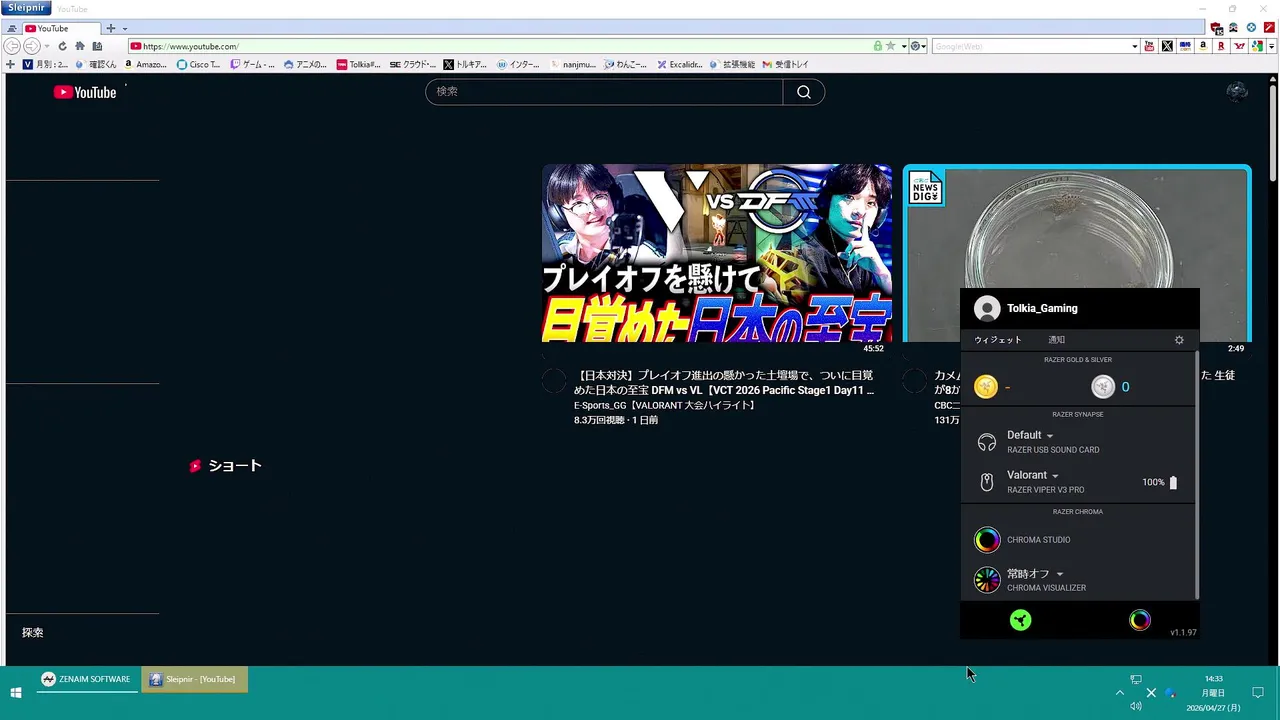
Task: Open the Google search box history dropdown
Action: coord(1135,46)
